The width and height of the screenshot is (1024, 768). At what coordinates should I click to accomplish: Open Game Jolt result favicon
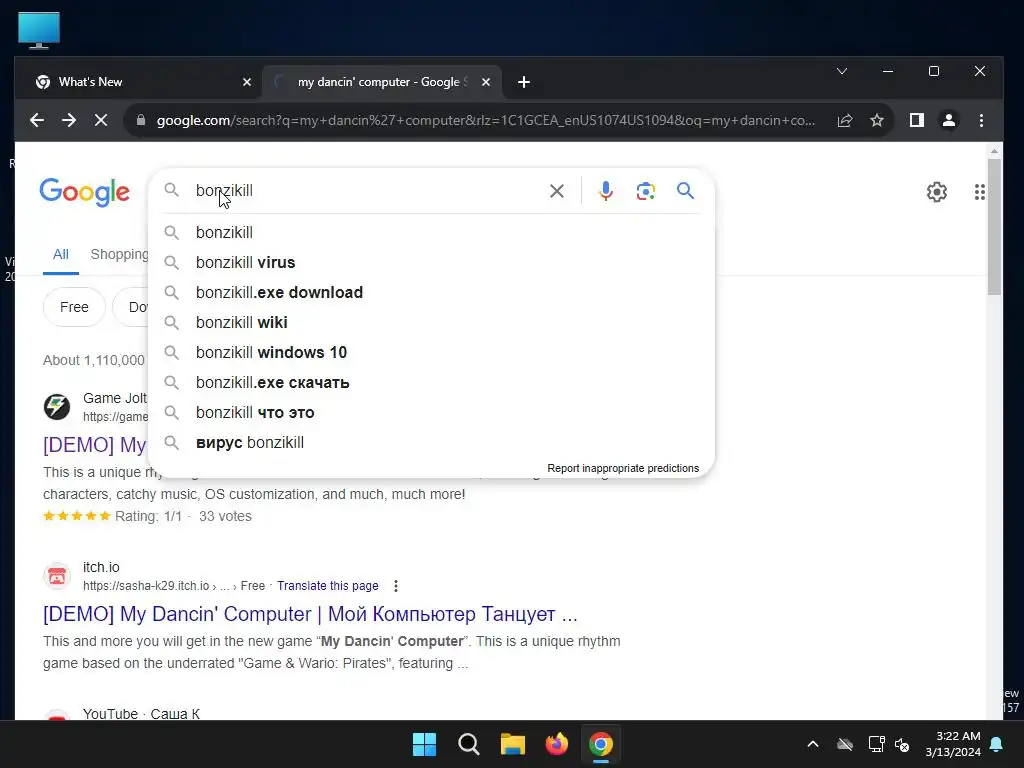[x=57, y=407]
